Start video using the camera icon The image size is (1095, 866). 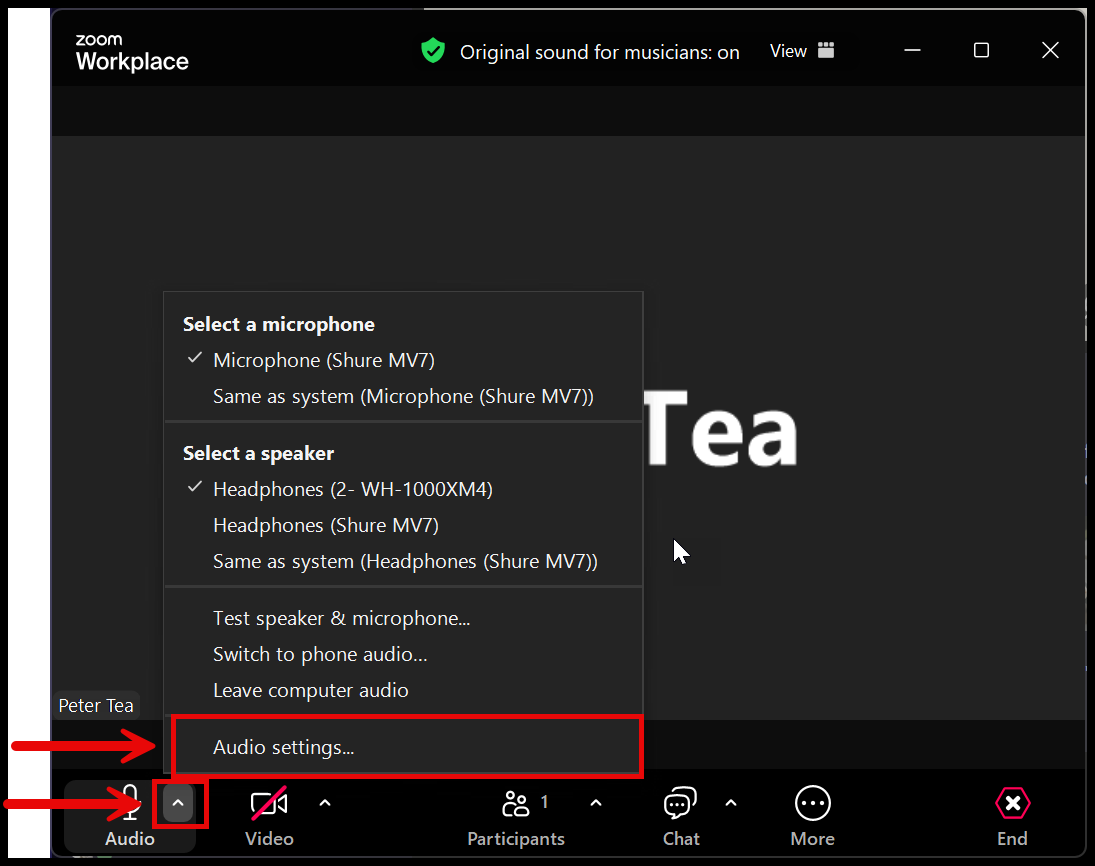(269, 803)
